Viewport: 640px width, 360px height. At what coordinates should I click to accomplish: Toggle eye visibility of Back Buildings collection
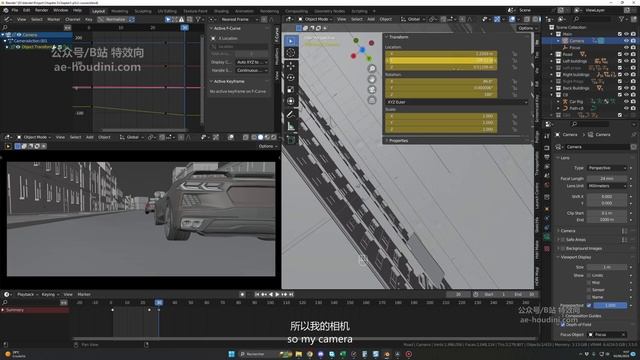627,88
